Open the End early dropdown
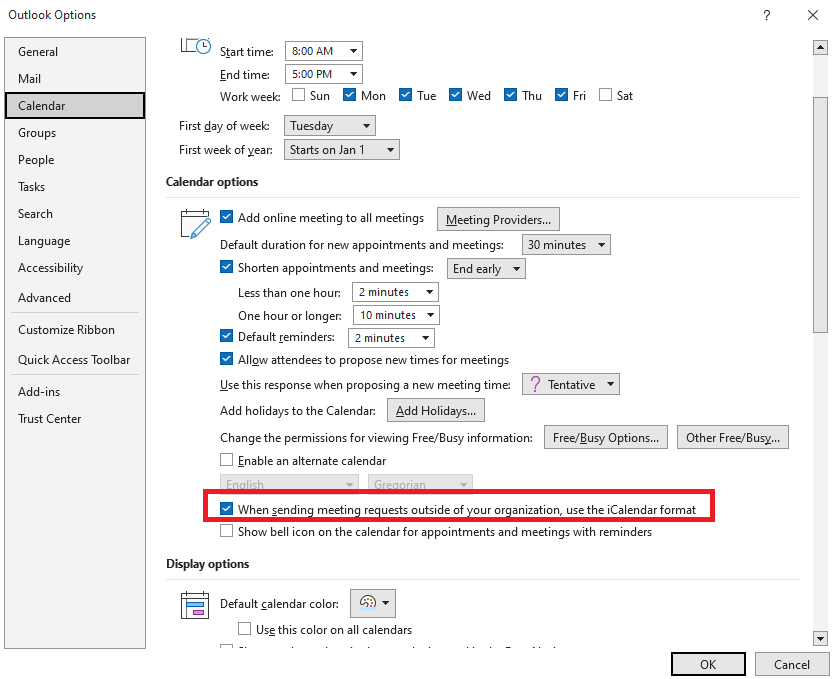 (x=486, y=269)
